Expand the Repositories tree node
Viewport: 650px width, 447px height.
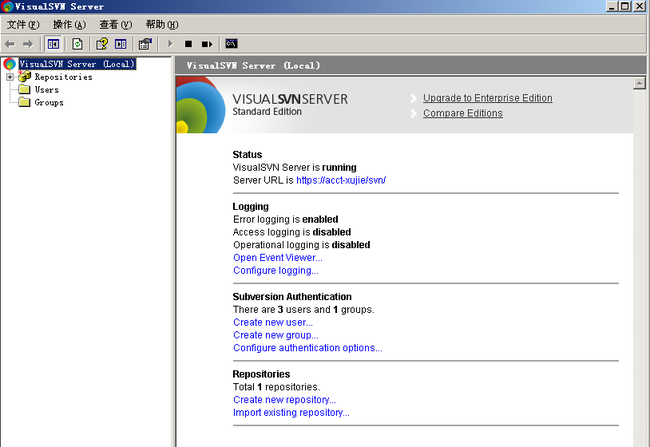click(x=10, y=77)
